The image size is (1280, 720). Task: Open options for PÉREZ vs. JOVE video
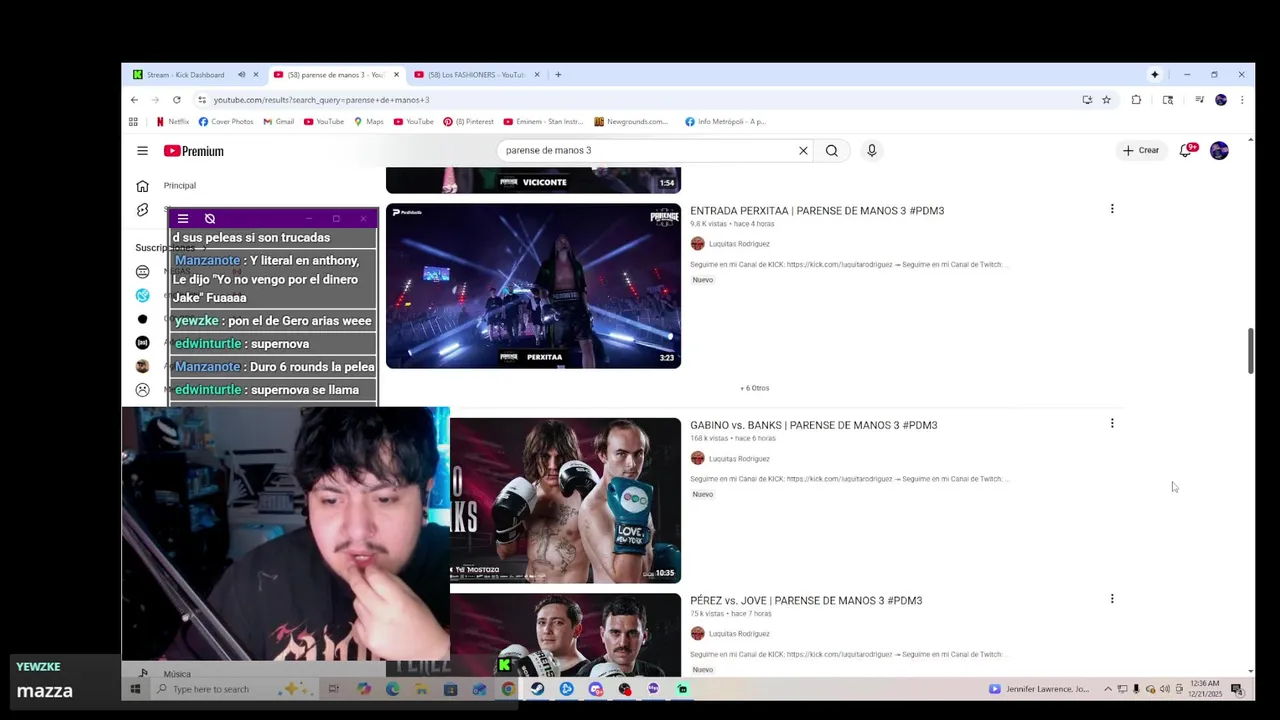pos(1112,599)
